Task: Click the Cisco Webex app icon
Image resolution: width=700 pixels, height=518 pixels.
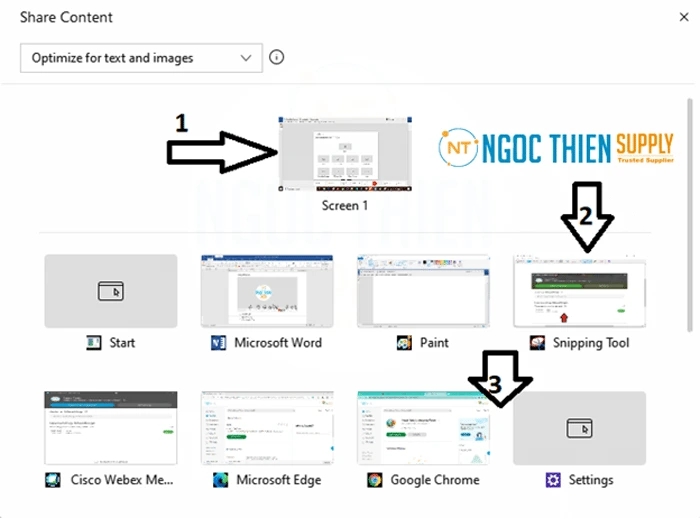Action: pyautogui.click(x=53, y=480)
